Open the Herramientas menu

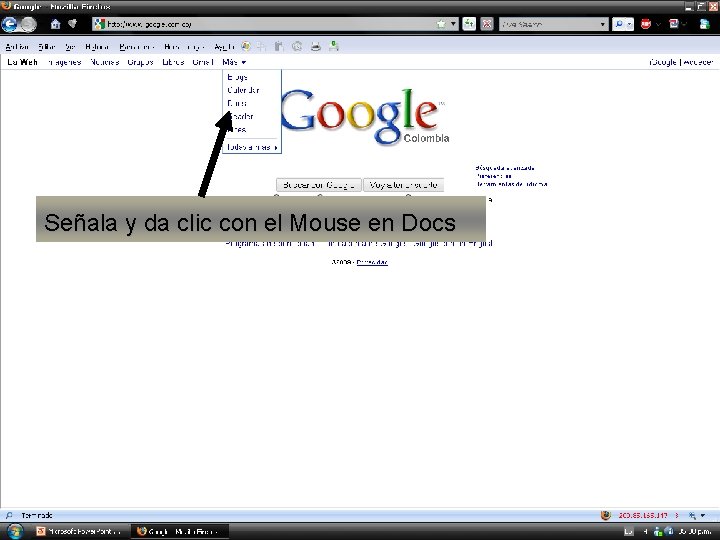point(184,47)
